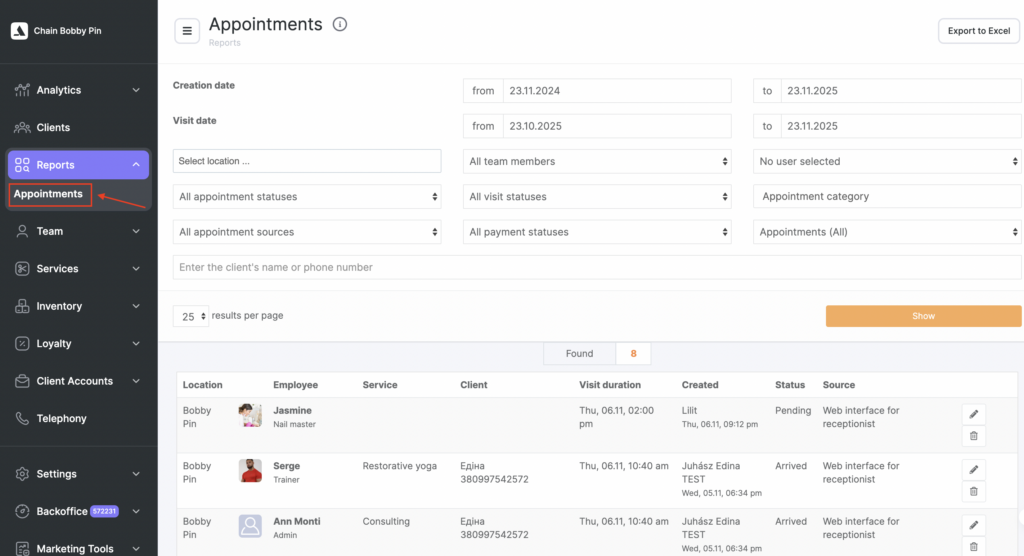Click the edit pencil icon for Serge's appointment
The width and height of the screenshot is (1024, 556).
pyautogui.click(x=974, y=470)
